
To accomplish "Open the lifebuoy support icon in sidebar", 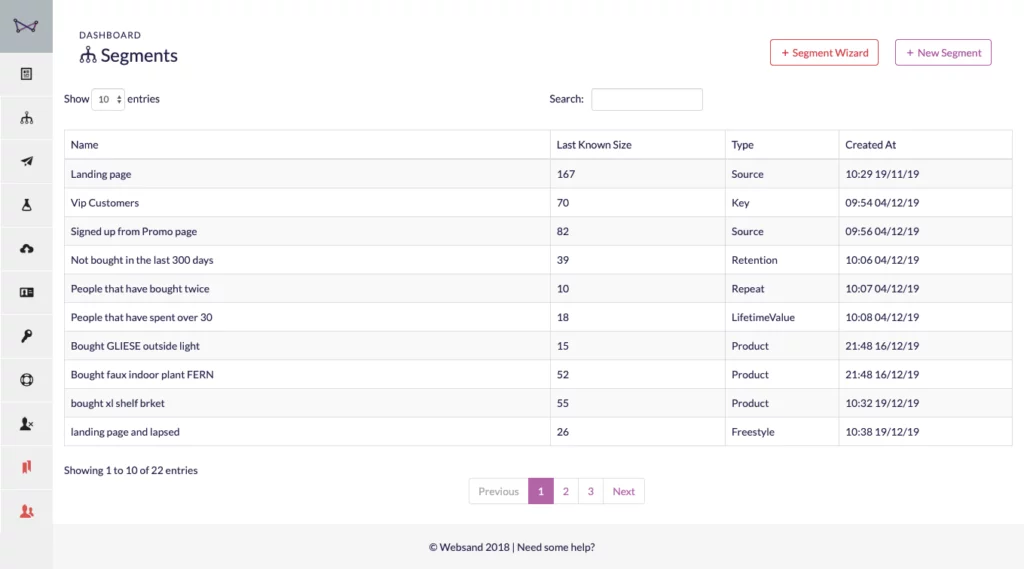I will click(26, 380).
